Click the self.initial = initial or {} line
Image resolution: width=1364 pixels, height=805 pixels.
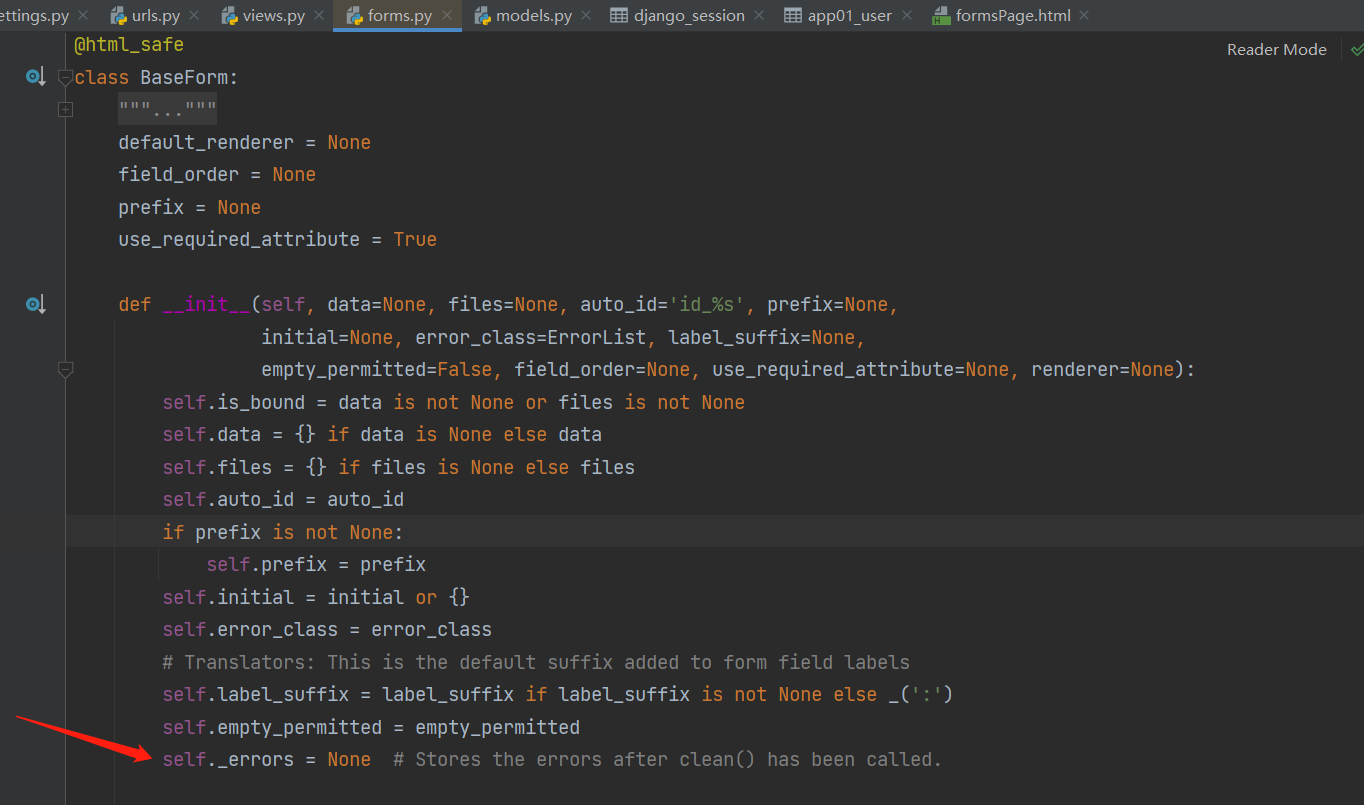(x=316, y=597)
